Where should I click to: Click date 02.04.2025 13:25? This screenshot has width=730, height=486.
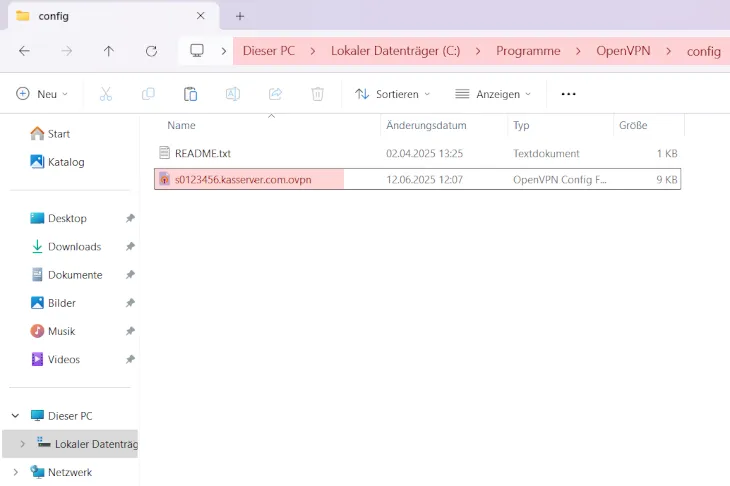(424, 153)
